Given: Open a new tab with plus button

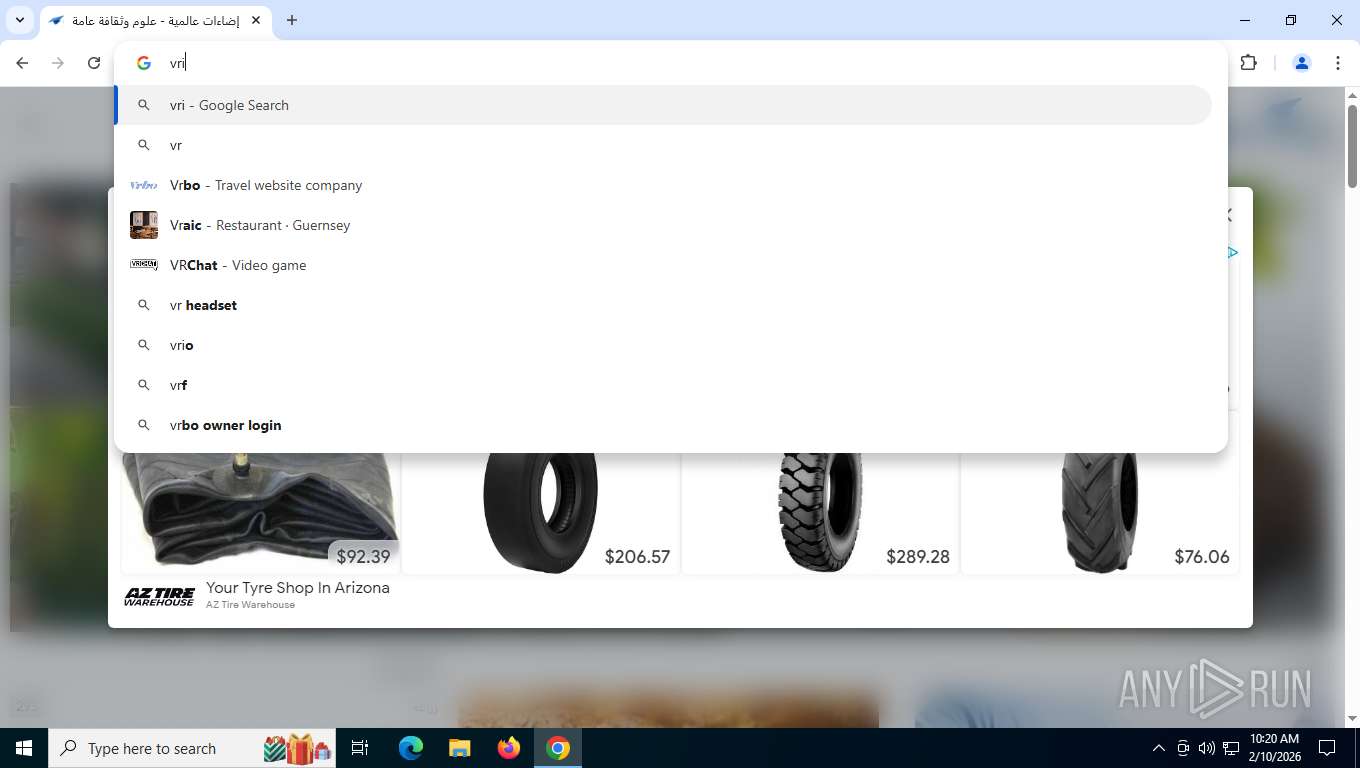Looking at the screenshot, I should (x=292, y=20).
